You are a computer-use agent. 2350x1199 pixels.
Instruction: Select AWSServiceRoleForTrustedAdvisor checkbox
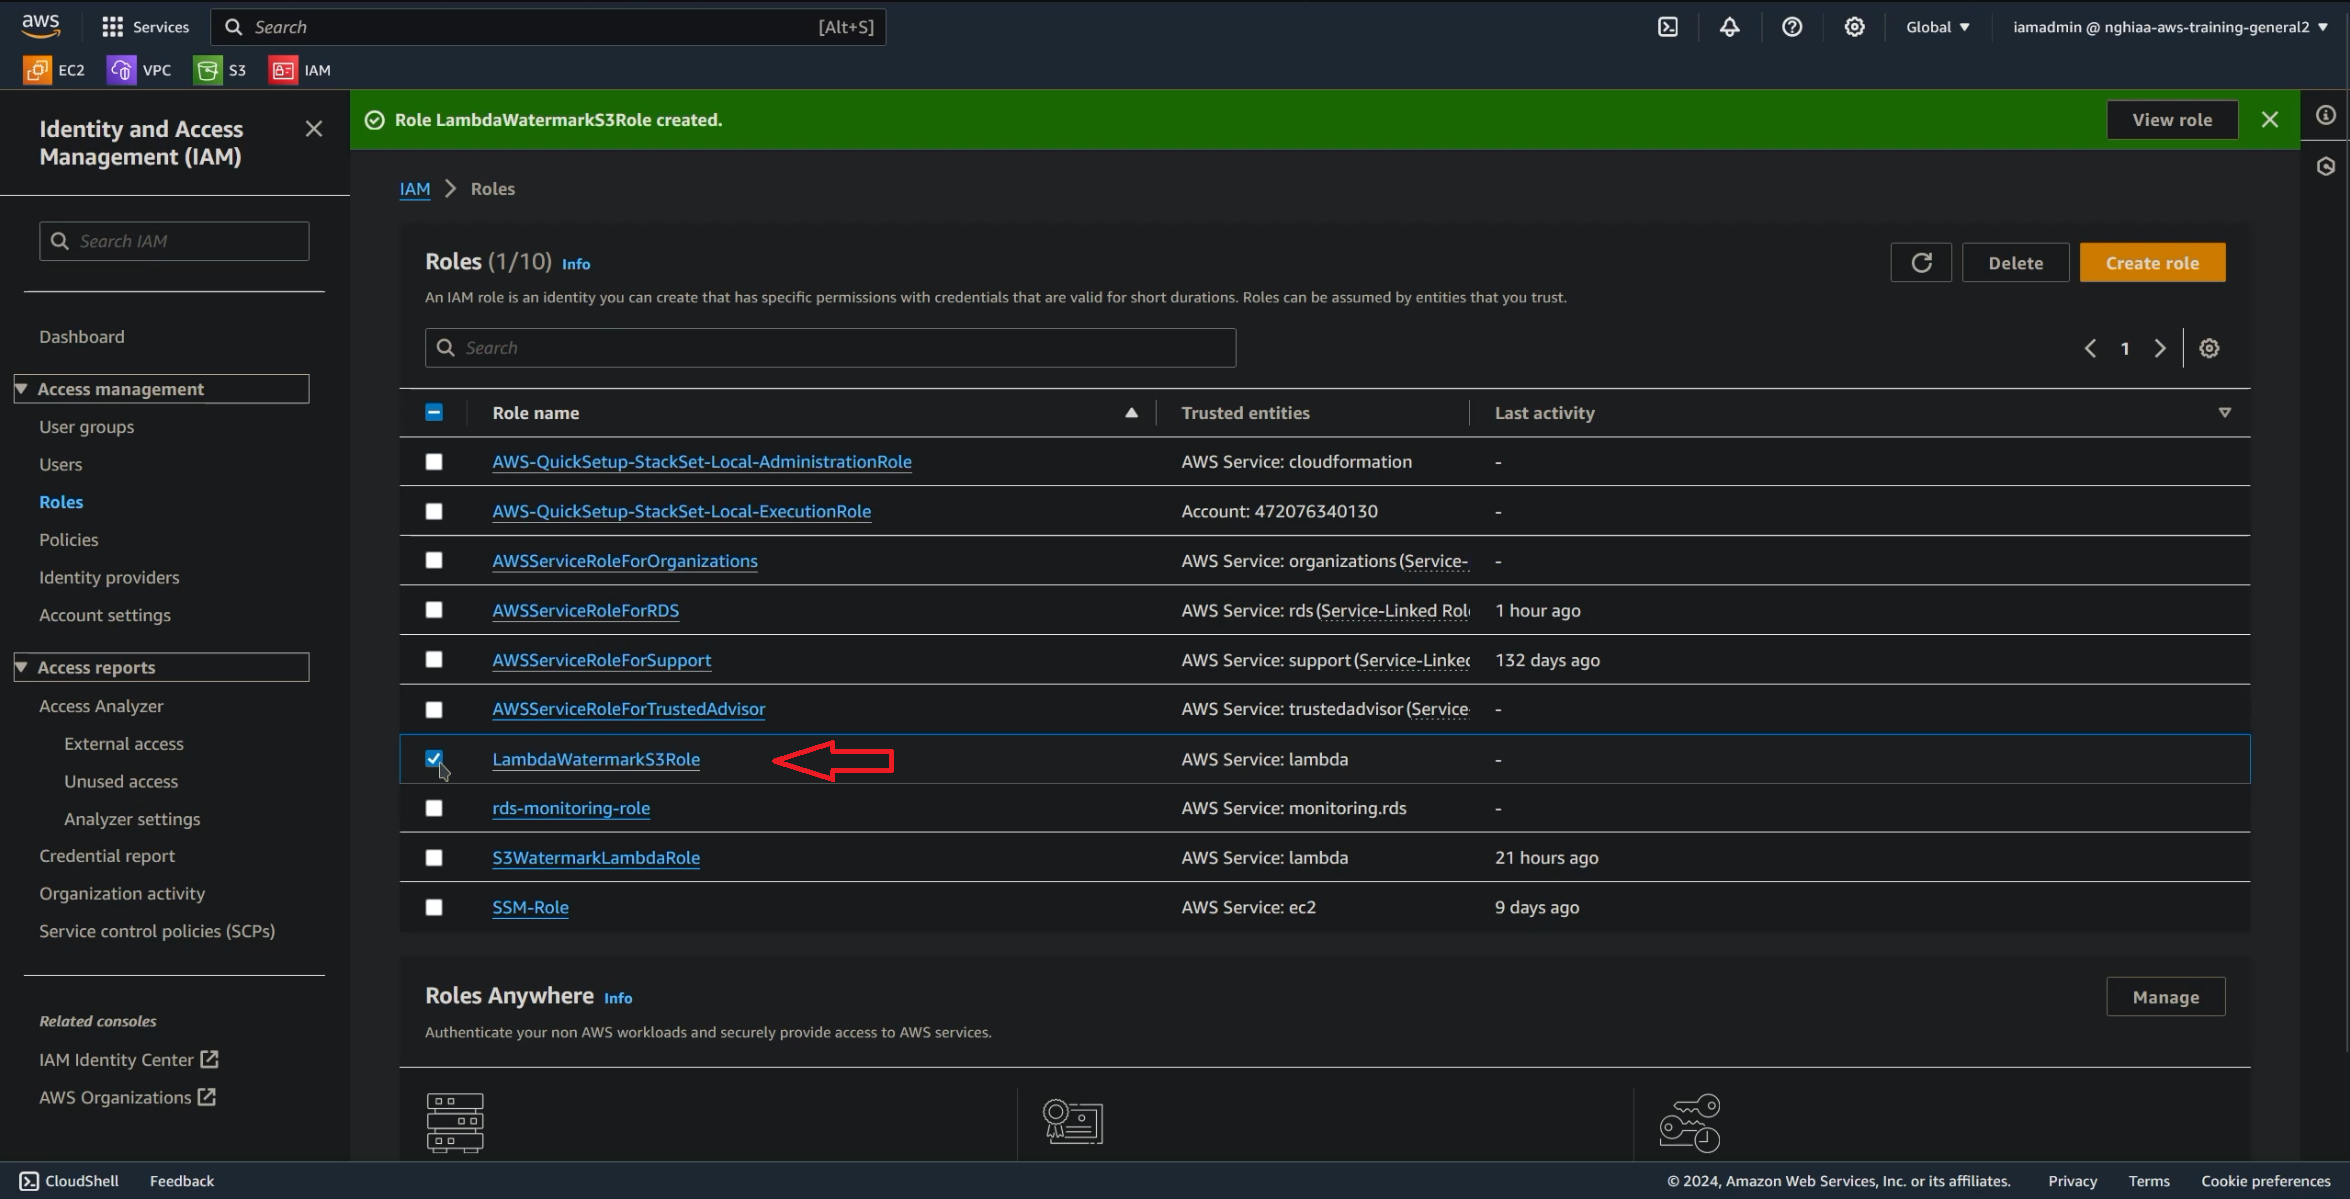click(x=434, y=710)
